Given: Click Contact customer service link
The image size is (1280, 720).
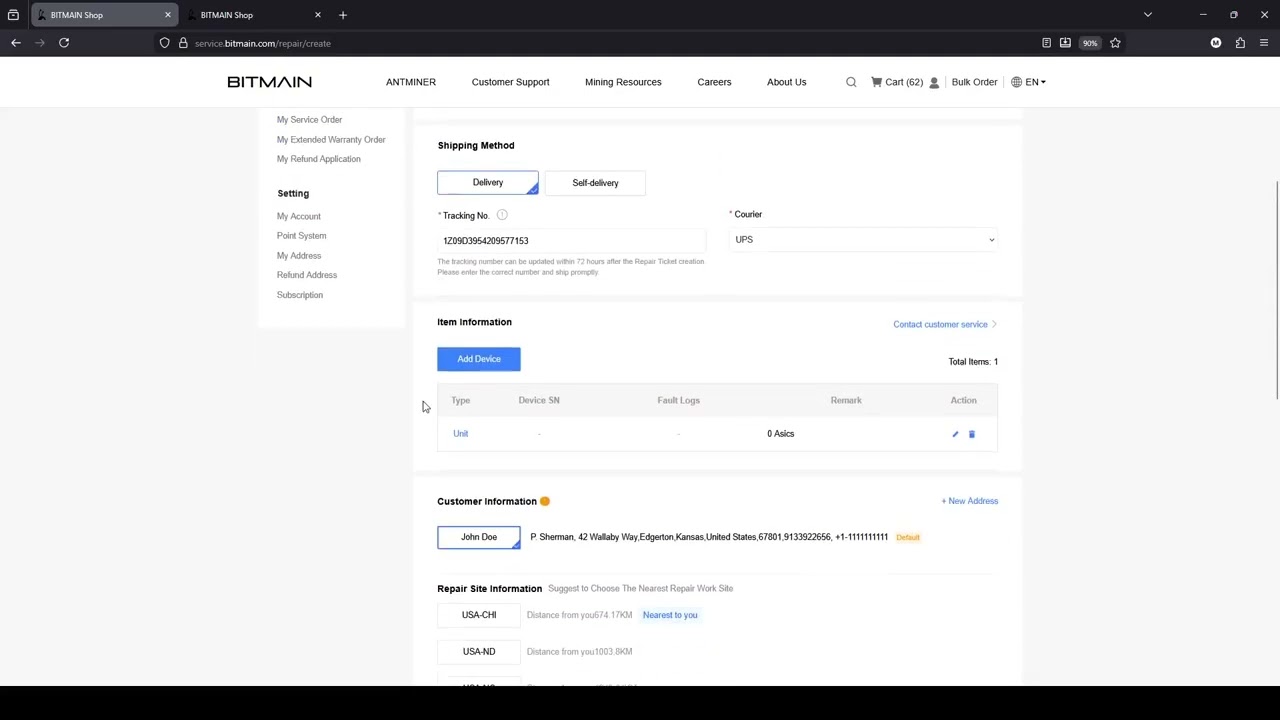Looking at the screenshot, I should point(944,324).
